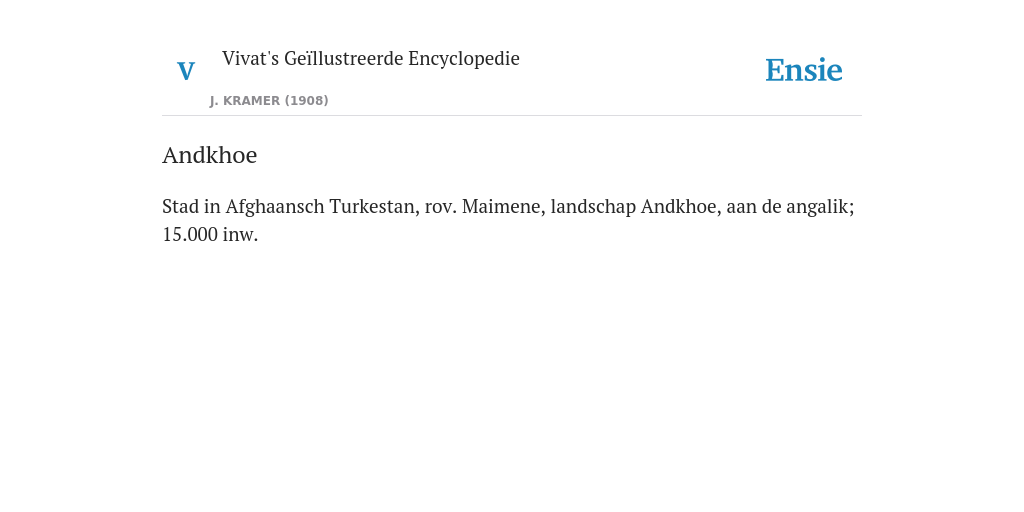Click the year (1908) beside the author
The image size is (1024, 512).
coord(306,101)
